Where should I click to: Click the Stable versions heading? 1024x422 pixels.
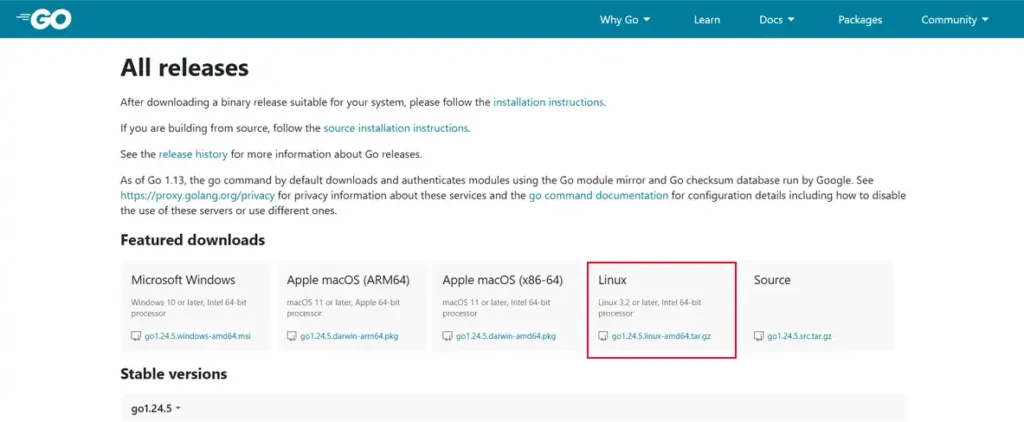pos(174,374)
